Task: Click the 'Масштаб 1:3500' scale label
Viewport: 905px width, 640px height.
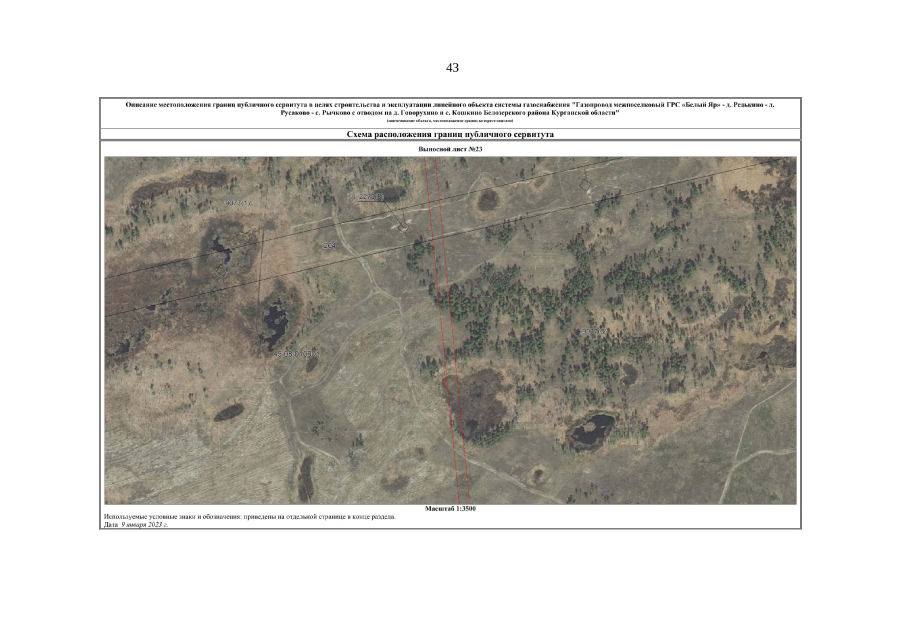Action: (x=450, y=509)
